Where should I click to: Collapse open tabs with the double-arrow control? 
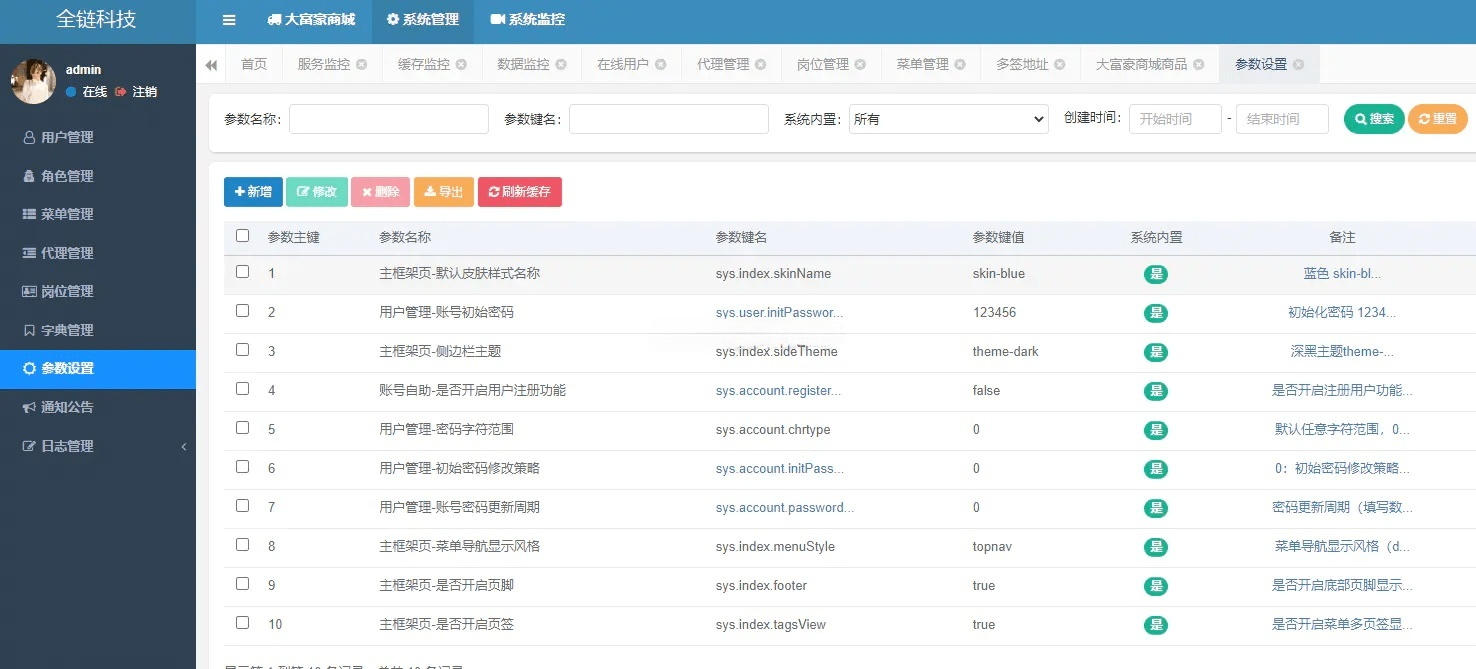tap(211, 63)
